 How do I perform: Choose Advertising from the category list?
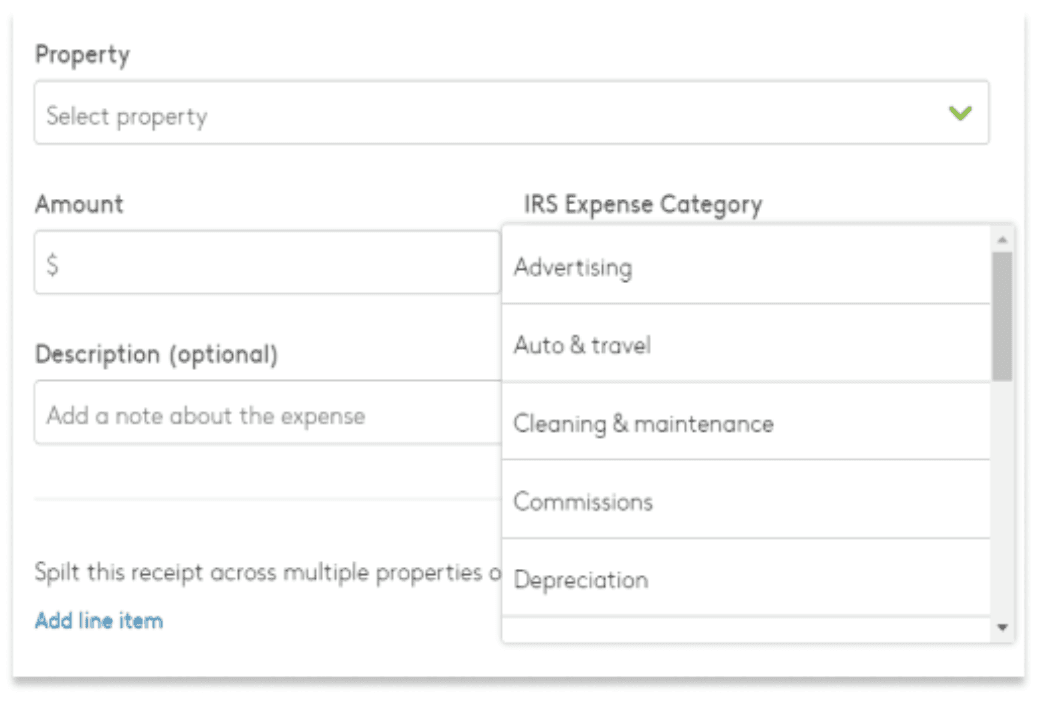pyautogui.click(x=745, y=267)
